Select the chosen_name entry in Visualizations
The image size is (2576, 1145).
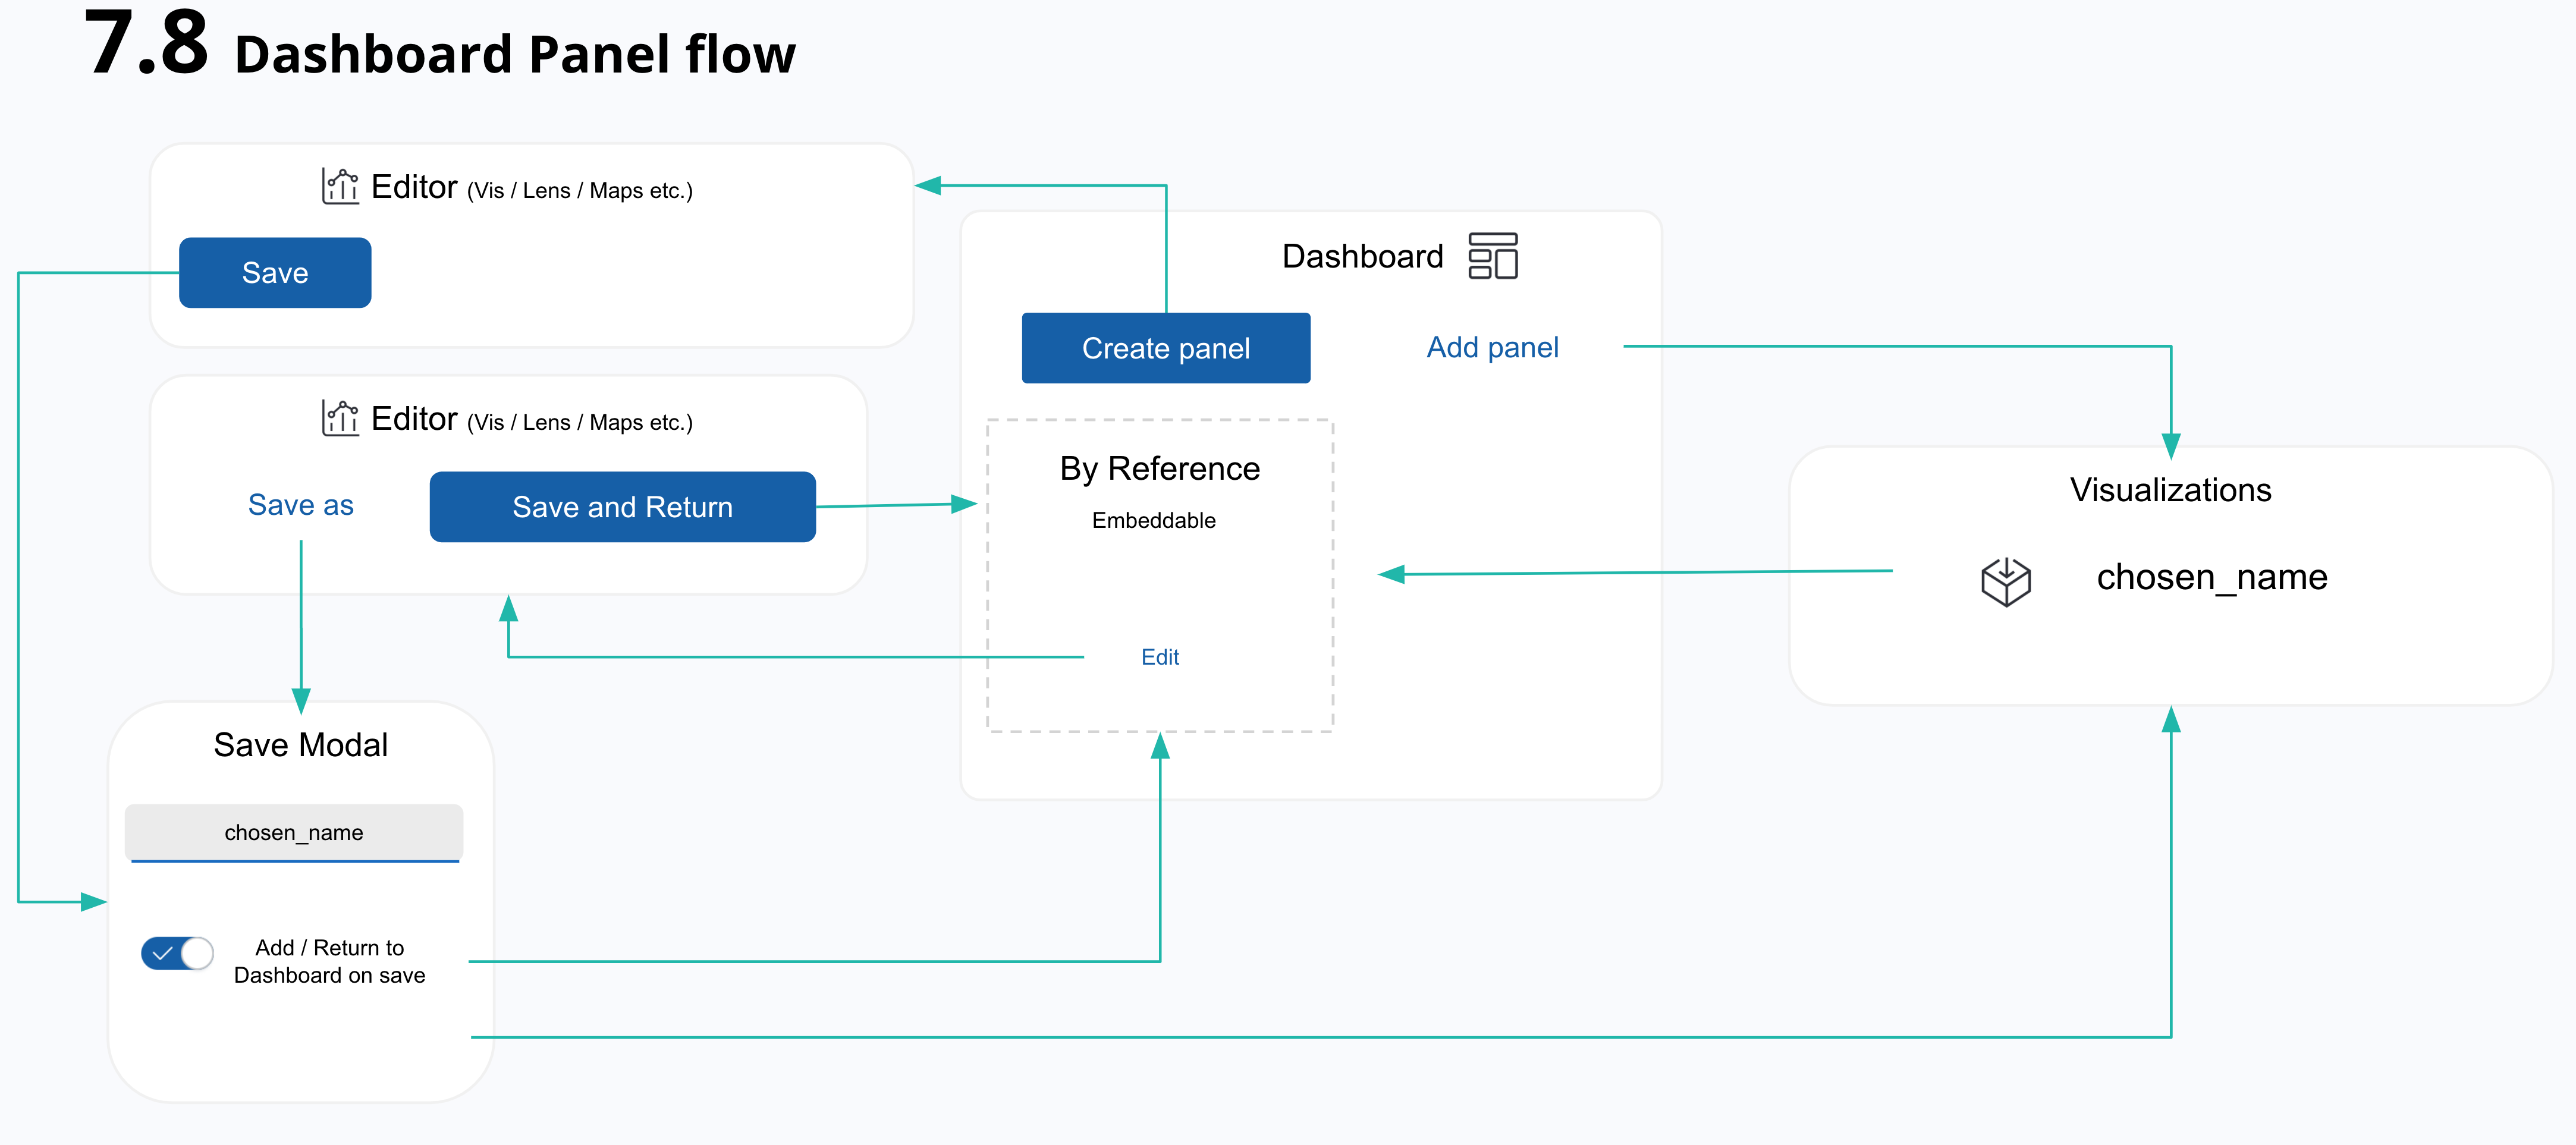point(2211,577)
